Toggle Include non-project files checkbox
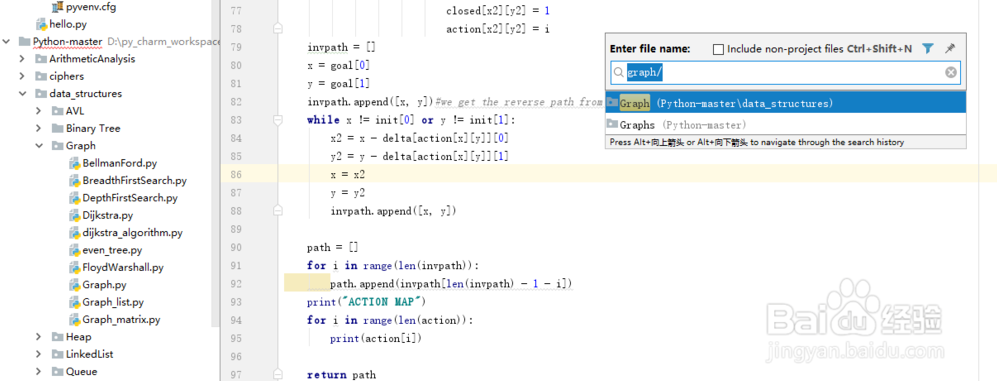 click(x=719, y=49)
